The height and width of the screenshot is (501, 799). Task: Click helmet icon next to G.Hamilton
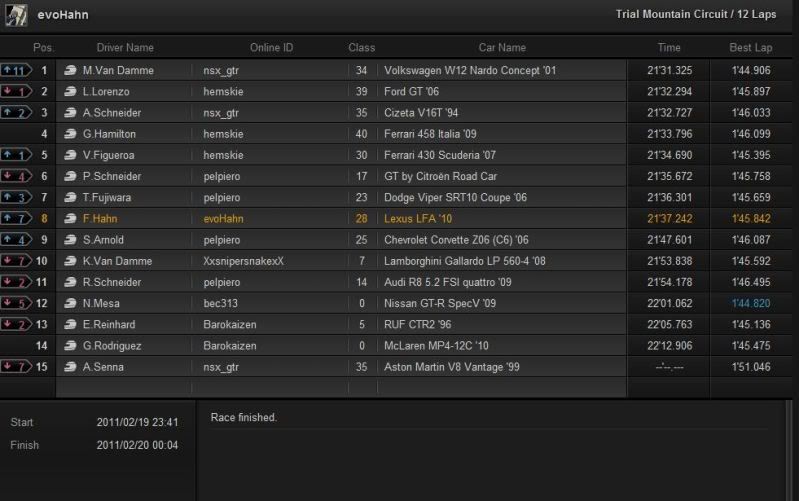(70, 134)
